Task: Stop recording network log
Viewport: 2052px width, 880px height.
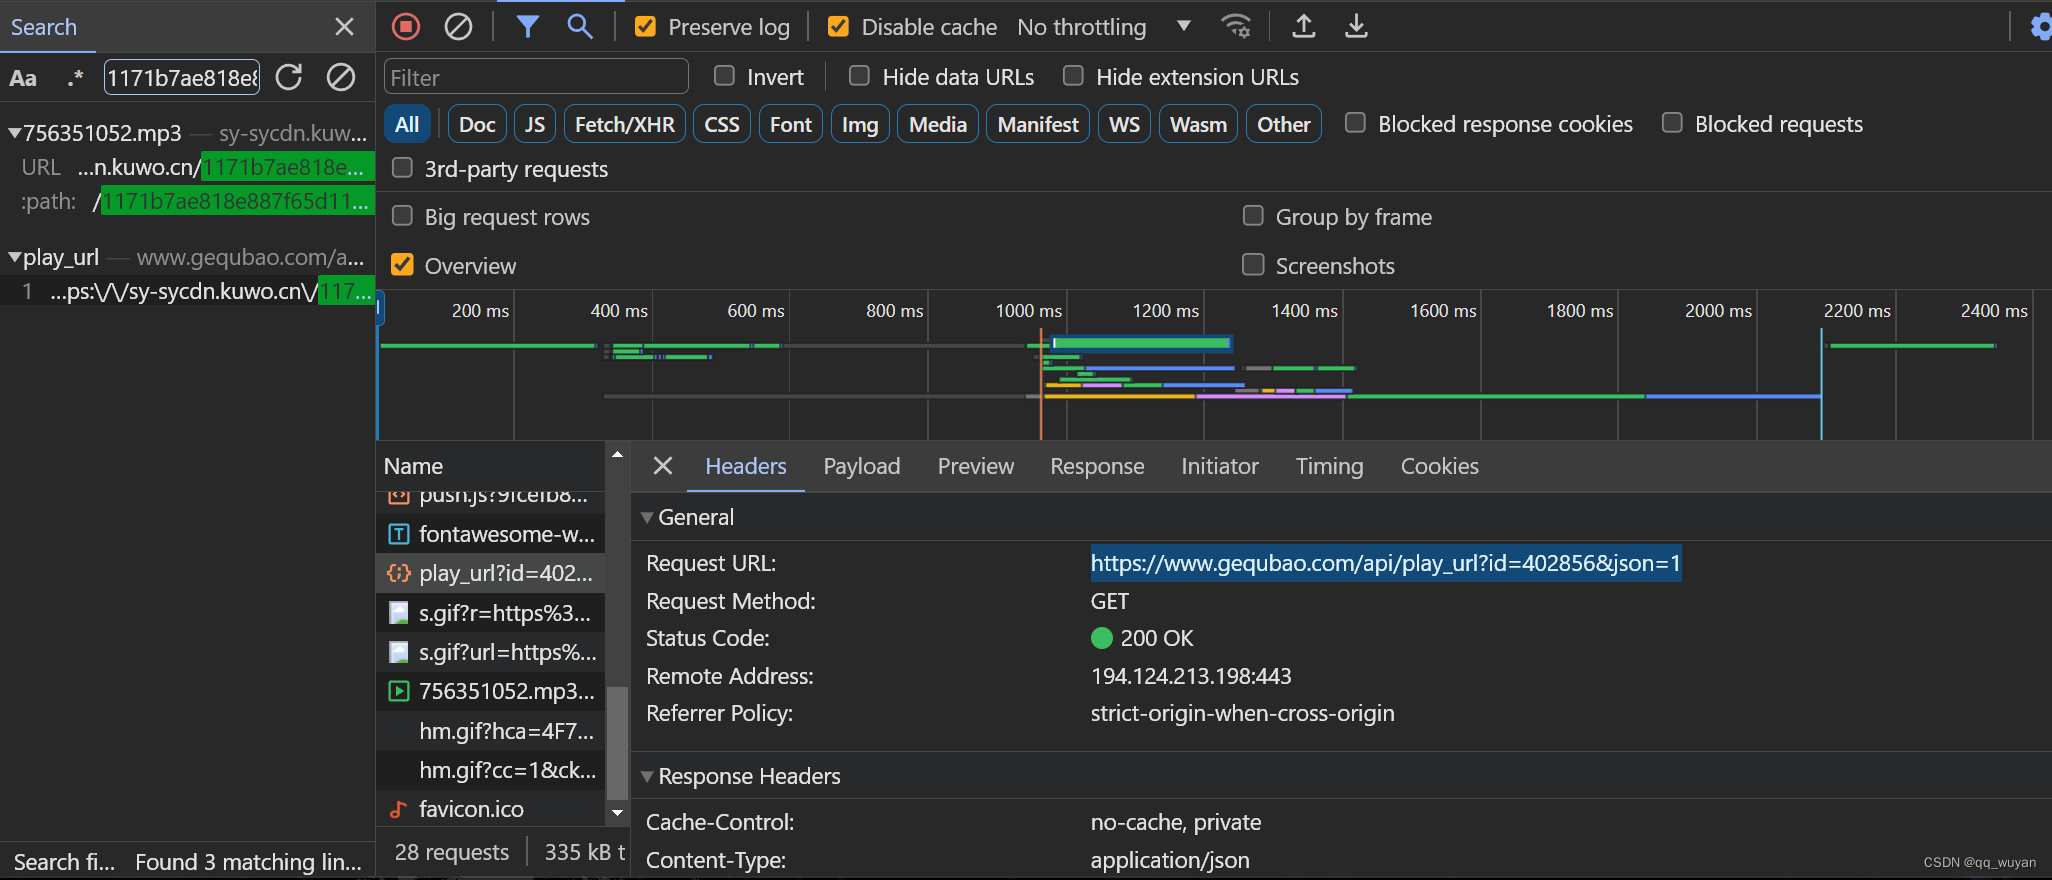Action: 406,27
